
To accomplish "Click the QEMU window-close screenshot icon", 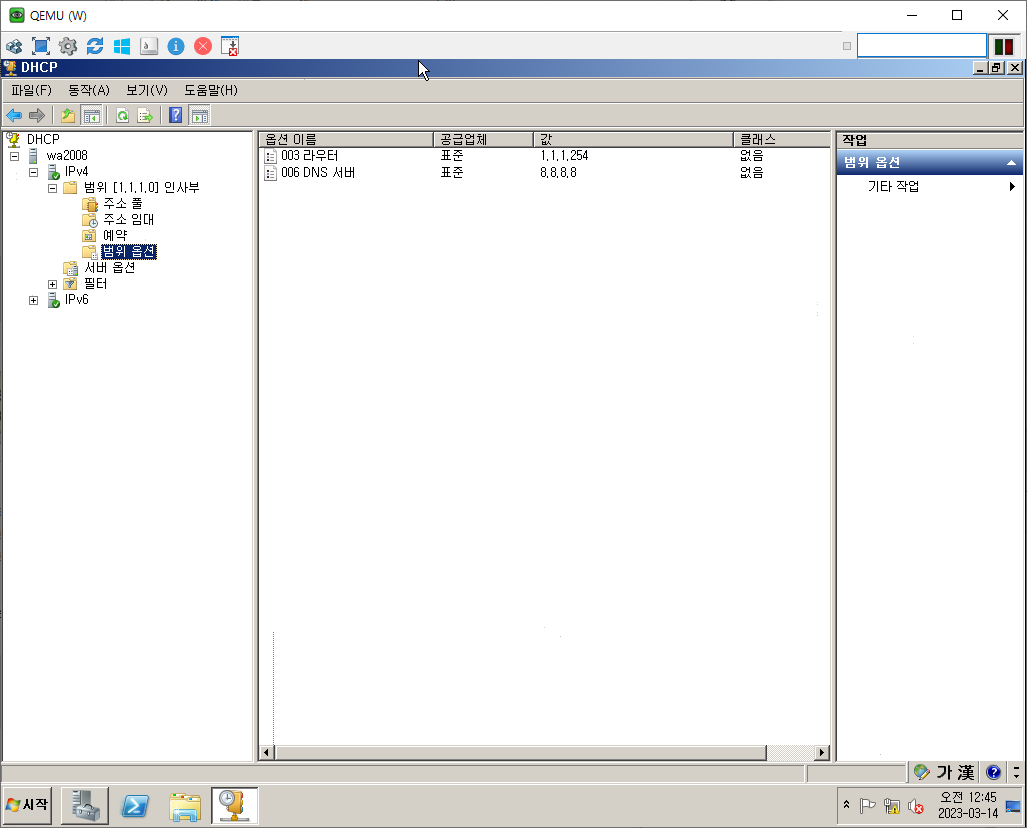I will (x=230, y=46).
